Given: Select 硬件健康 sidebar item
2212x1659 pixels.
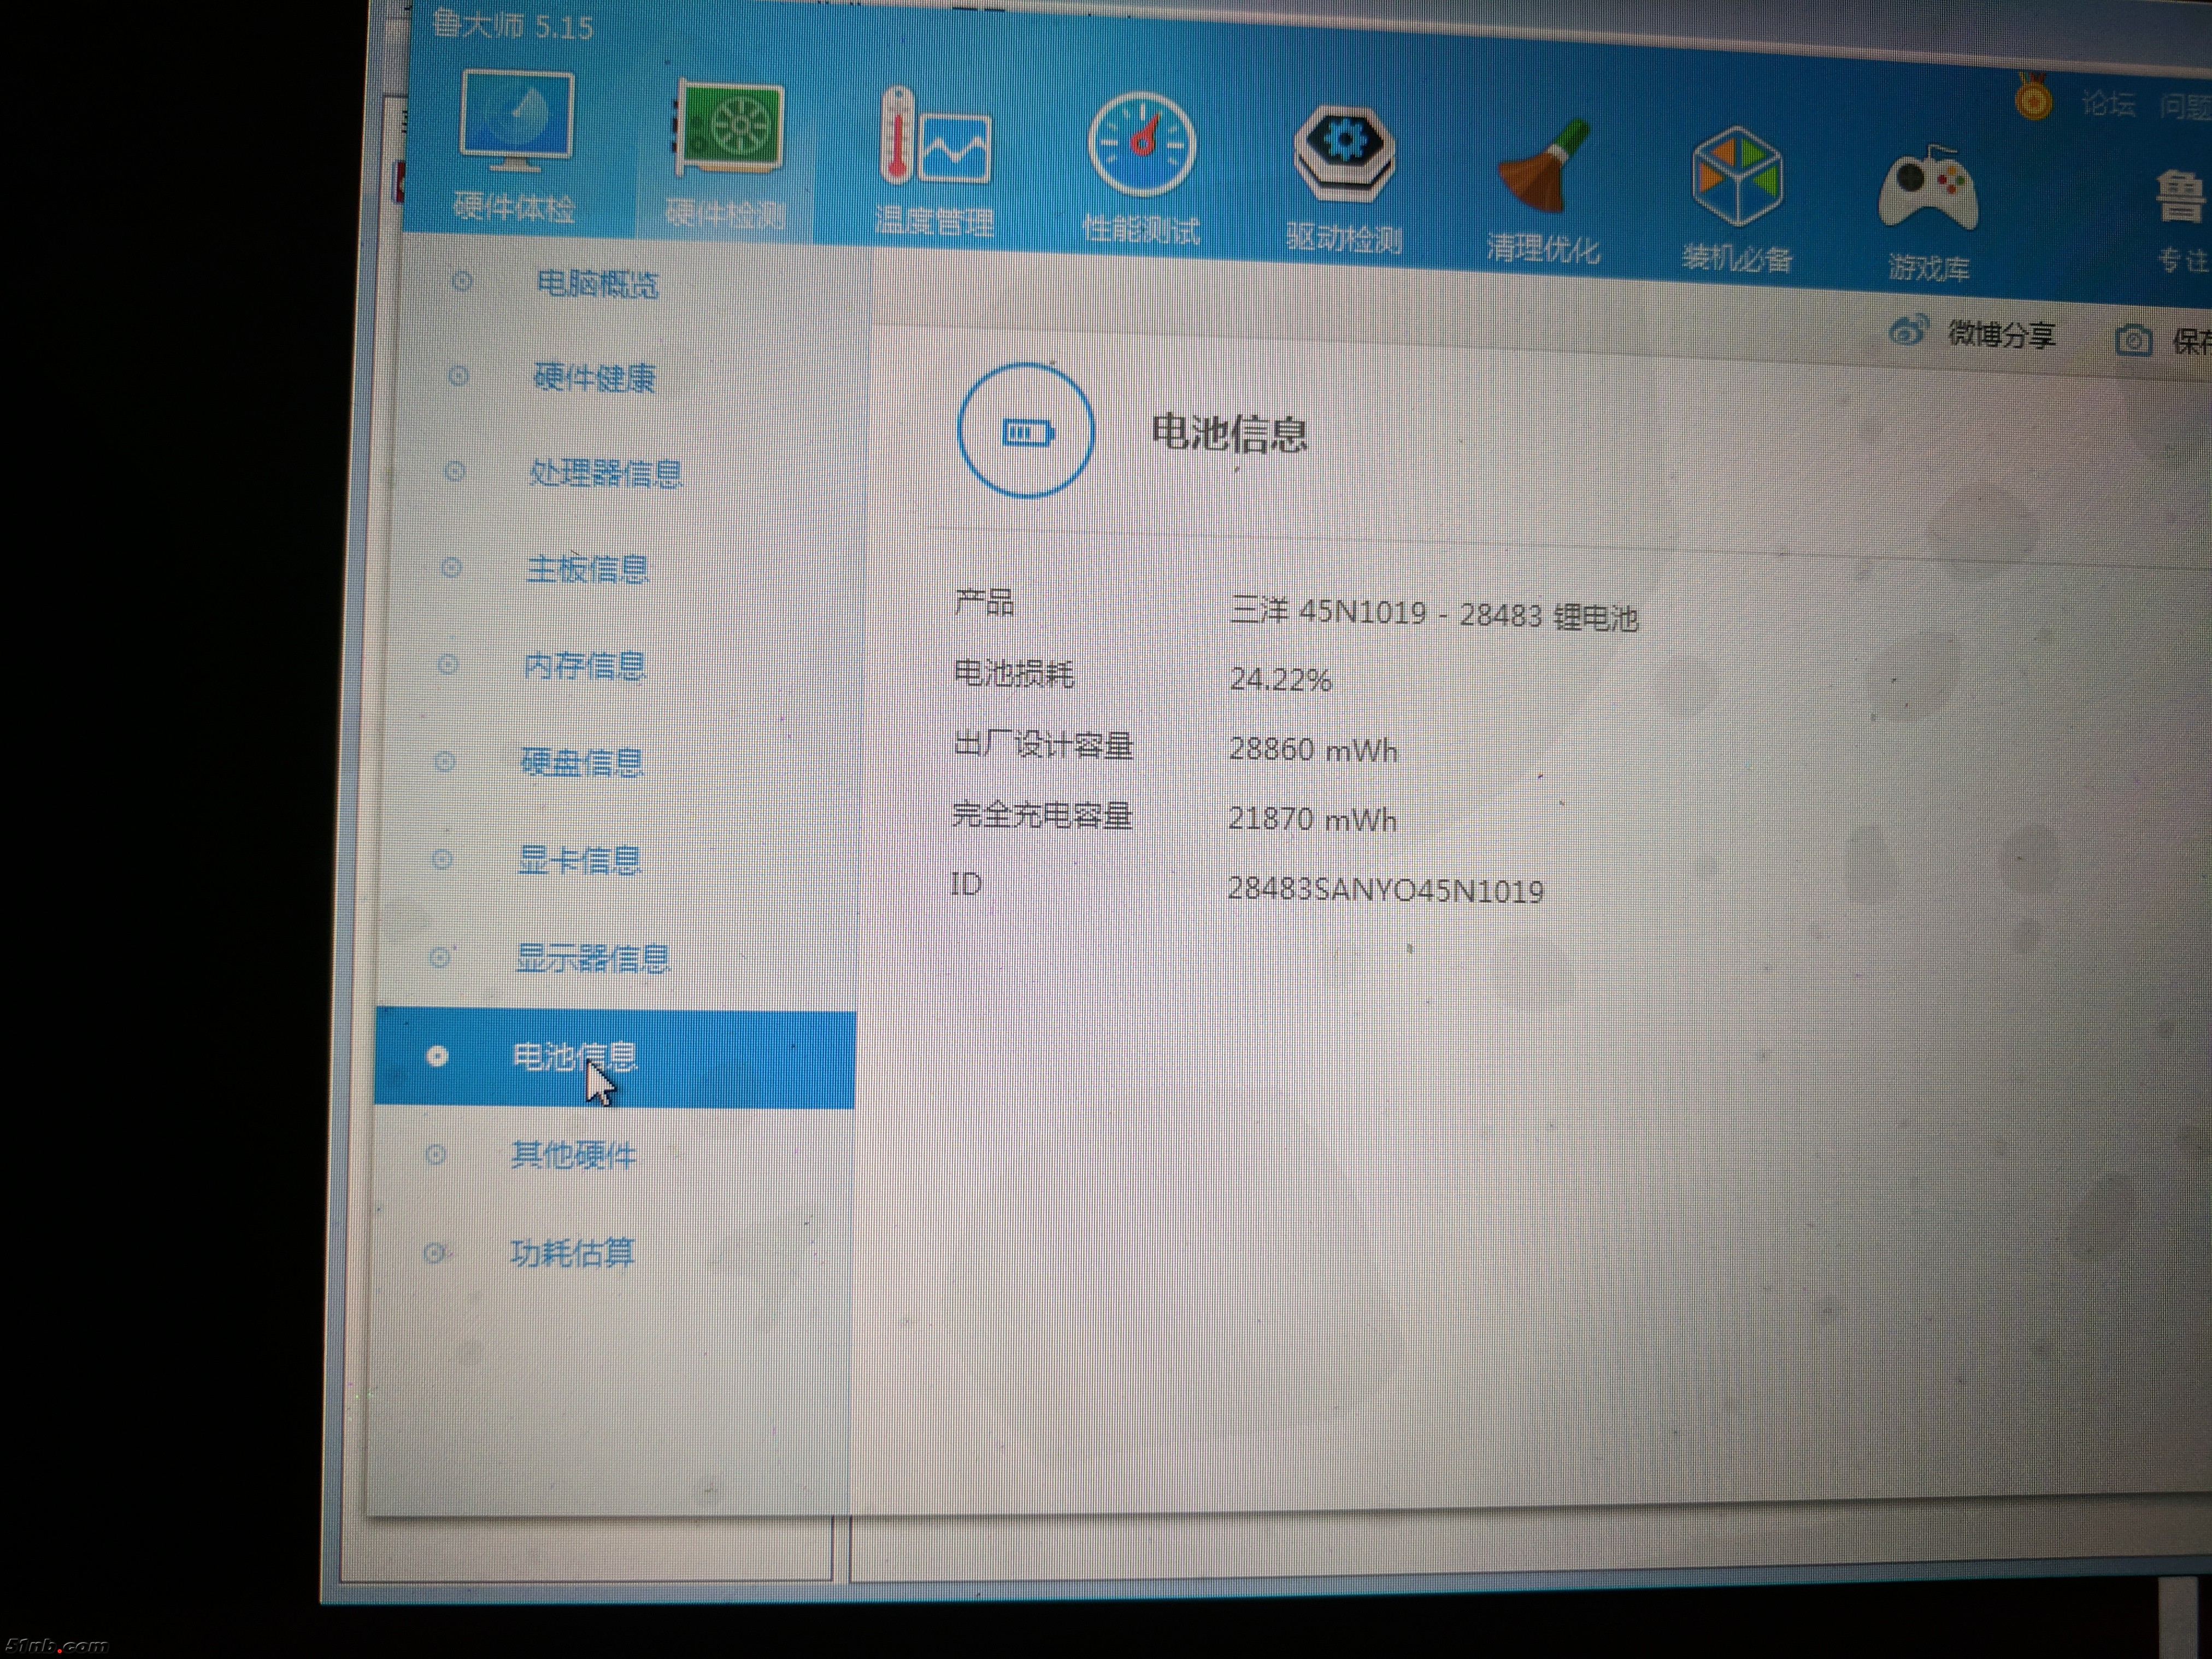Looking at the screenshot, I should pos(594,378).
